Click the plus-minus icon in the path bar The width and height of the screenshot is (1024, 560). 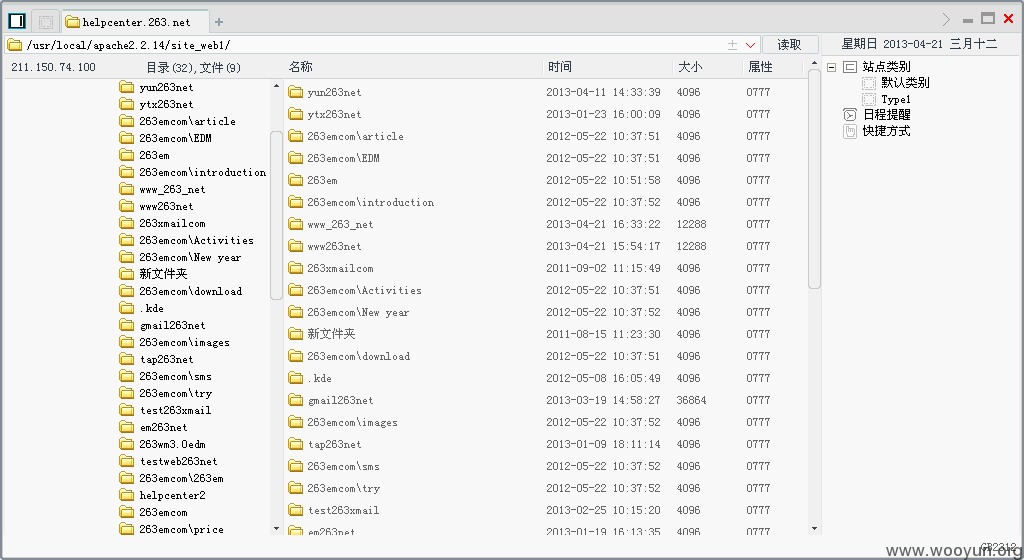coord(732,45)
